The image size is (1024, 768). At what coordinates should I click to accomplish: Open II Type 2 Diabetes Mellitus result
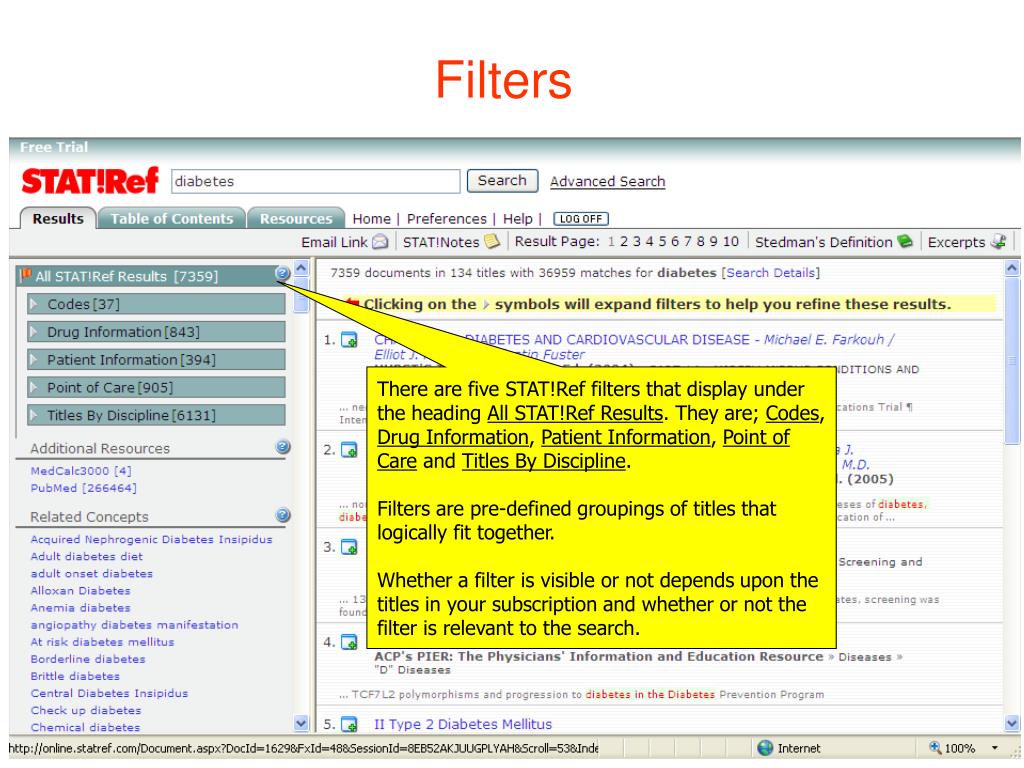[x=463, y=724]
